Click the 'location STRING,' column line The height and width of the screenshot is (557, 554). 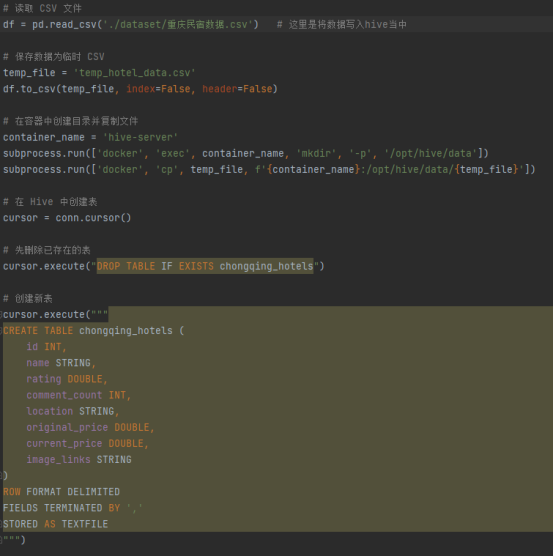[x=73, y=411]
